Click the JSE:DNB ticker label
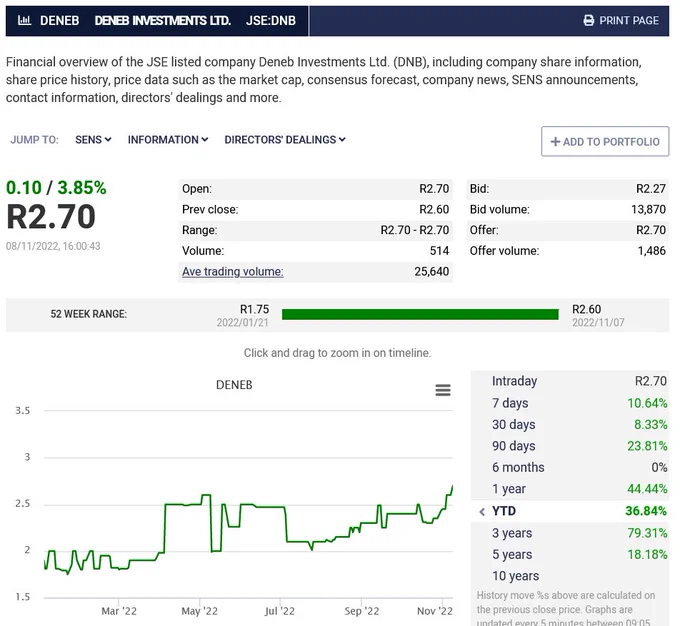 (271, 20)
